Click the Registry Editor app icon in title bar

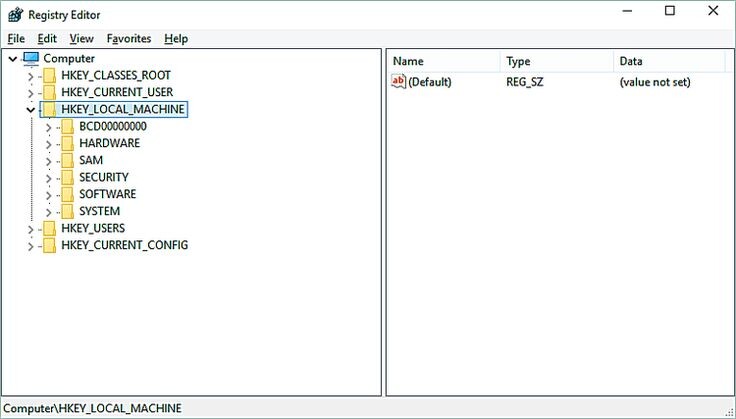(15, 15)
